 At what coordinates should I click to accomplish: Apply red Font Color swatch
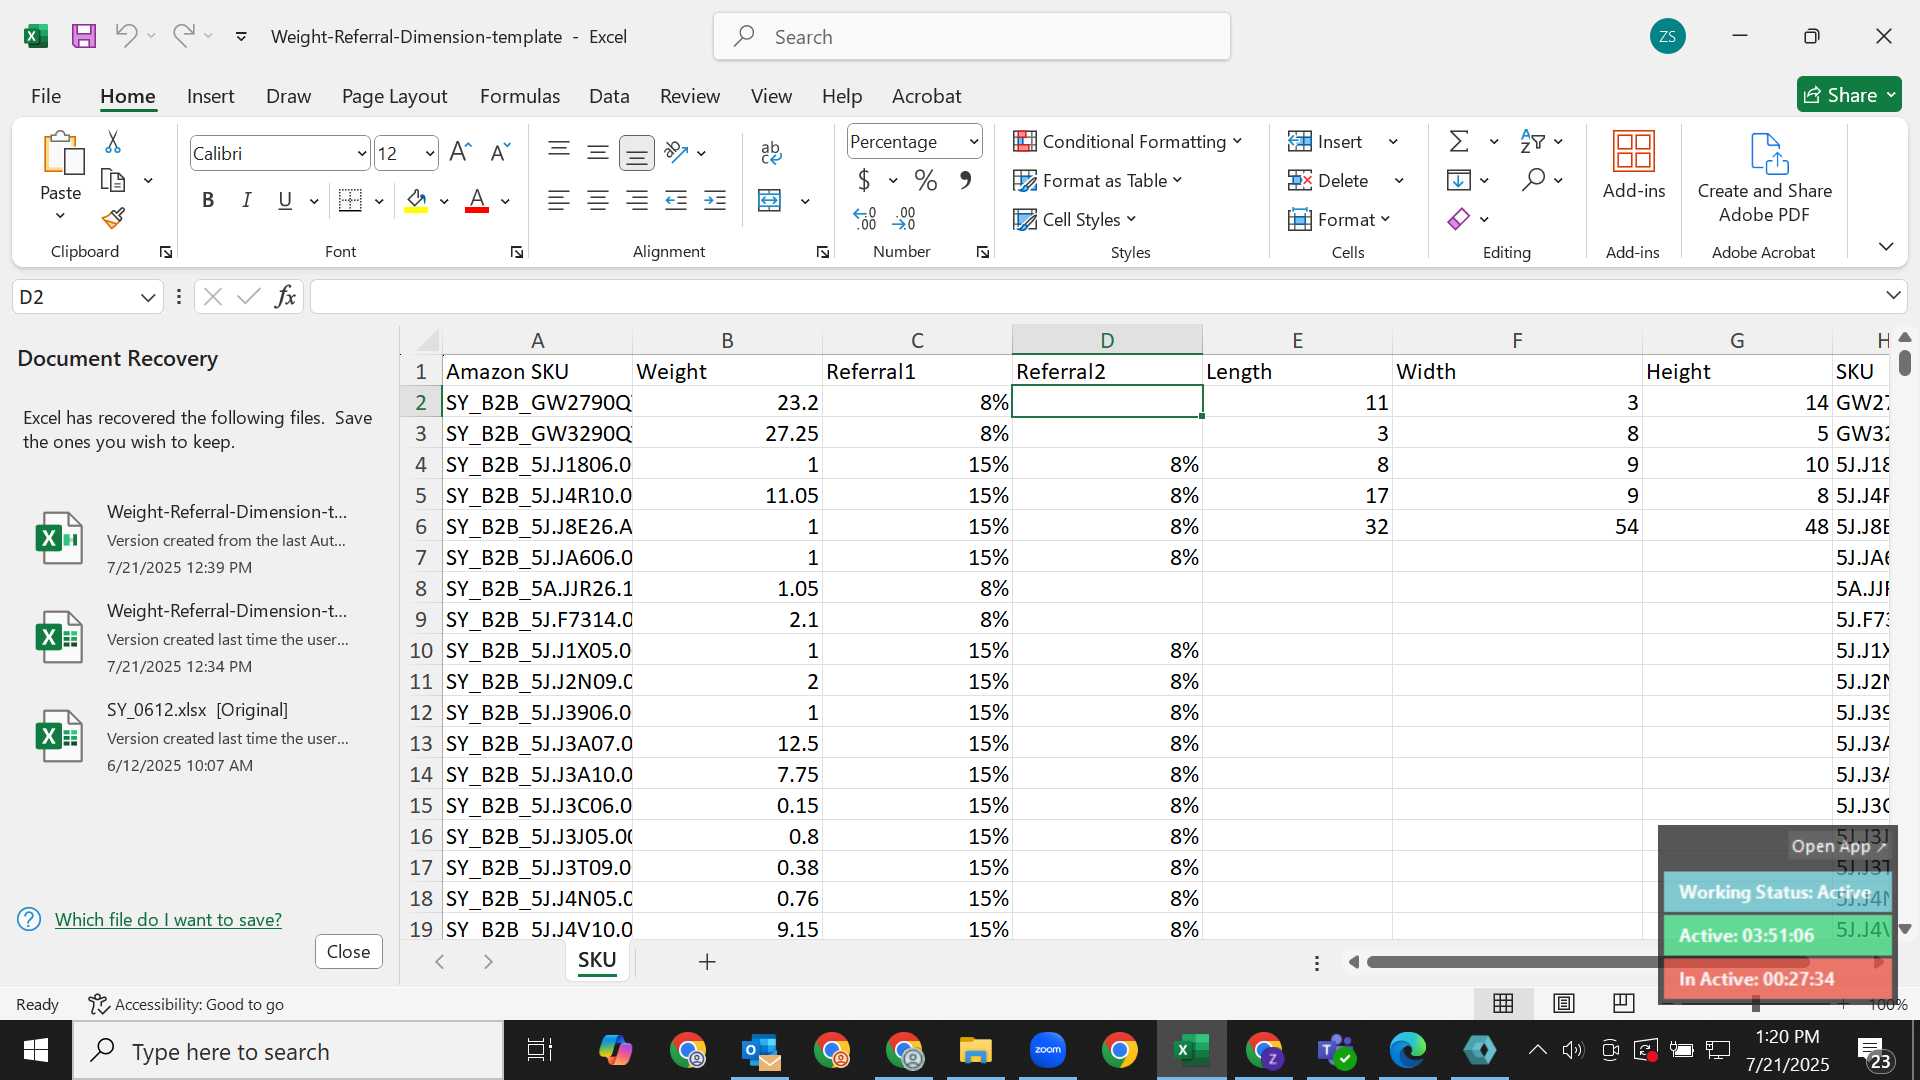477,202
